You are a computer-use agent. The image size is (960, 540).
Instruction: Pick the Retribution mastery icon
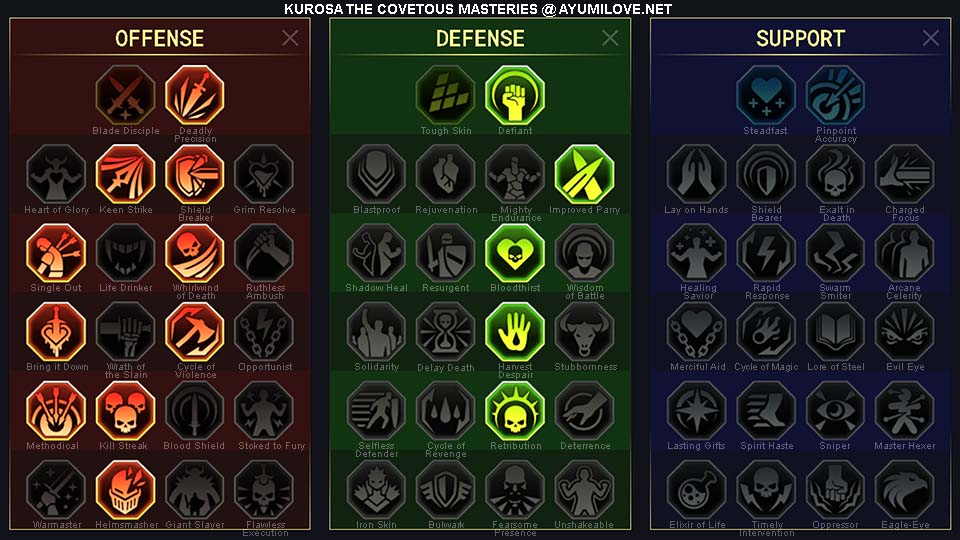(515, 411)
